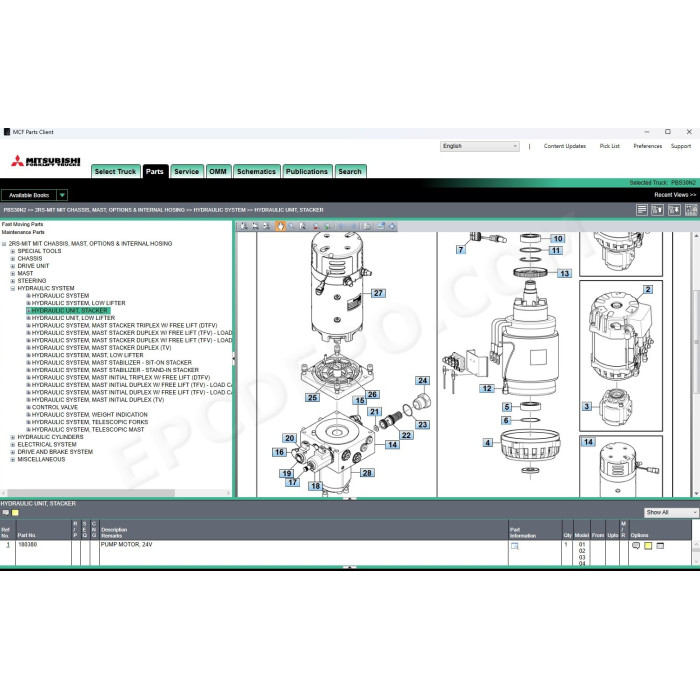
Task: Expand the MISCELLANEOUS tree node
Action: pos(12,459)
